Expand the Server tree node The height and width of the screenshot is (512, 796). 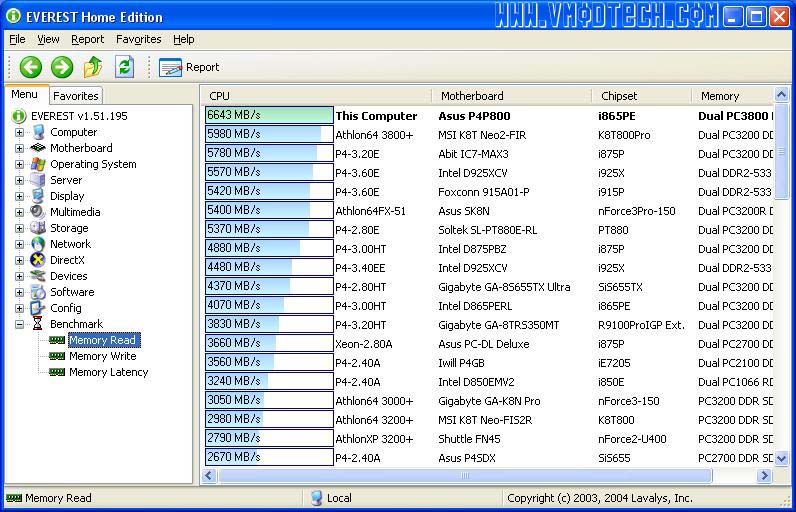click(x=19, y=181)
